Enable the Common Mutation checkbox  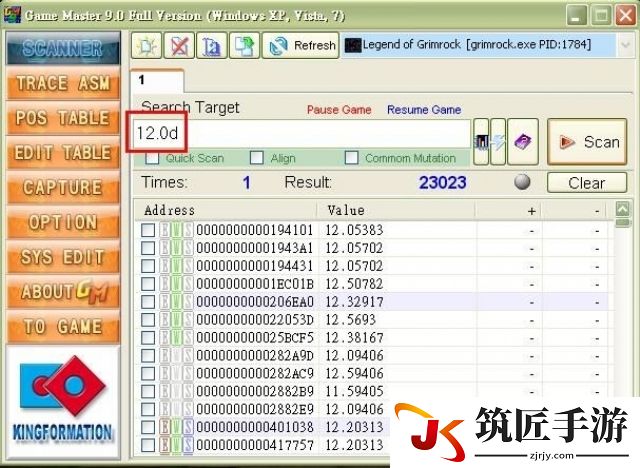click(351, 157)
